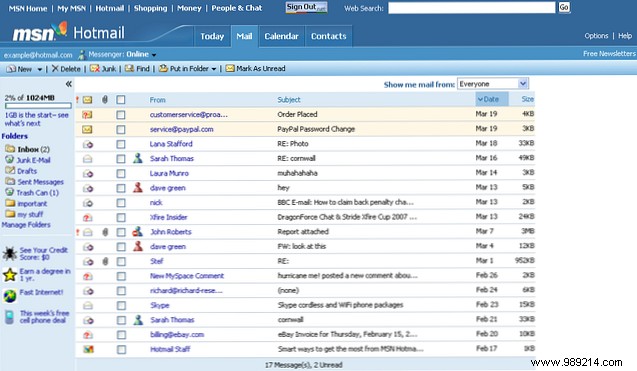The image size is (637, 371).
Task: Open the Messenger Online status dropdown
Action: [x=154, y=55]
